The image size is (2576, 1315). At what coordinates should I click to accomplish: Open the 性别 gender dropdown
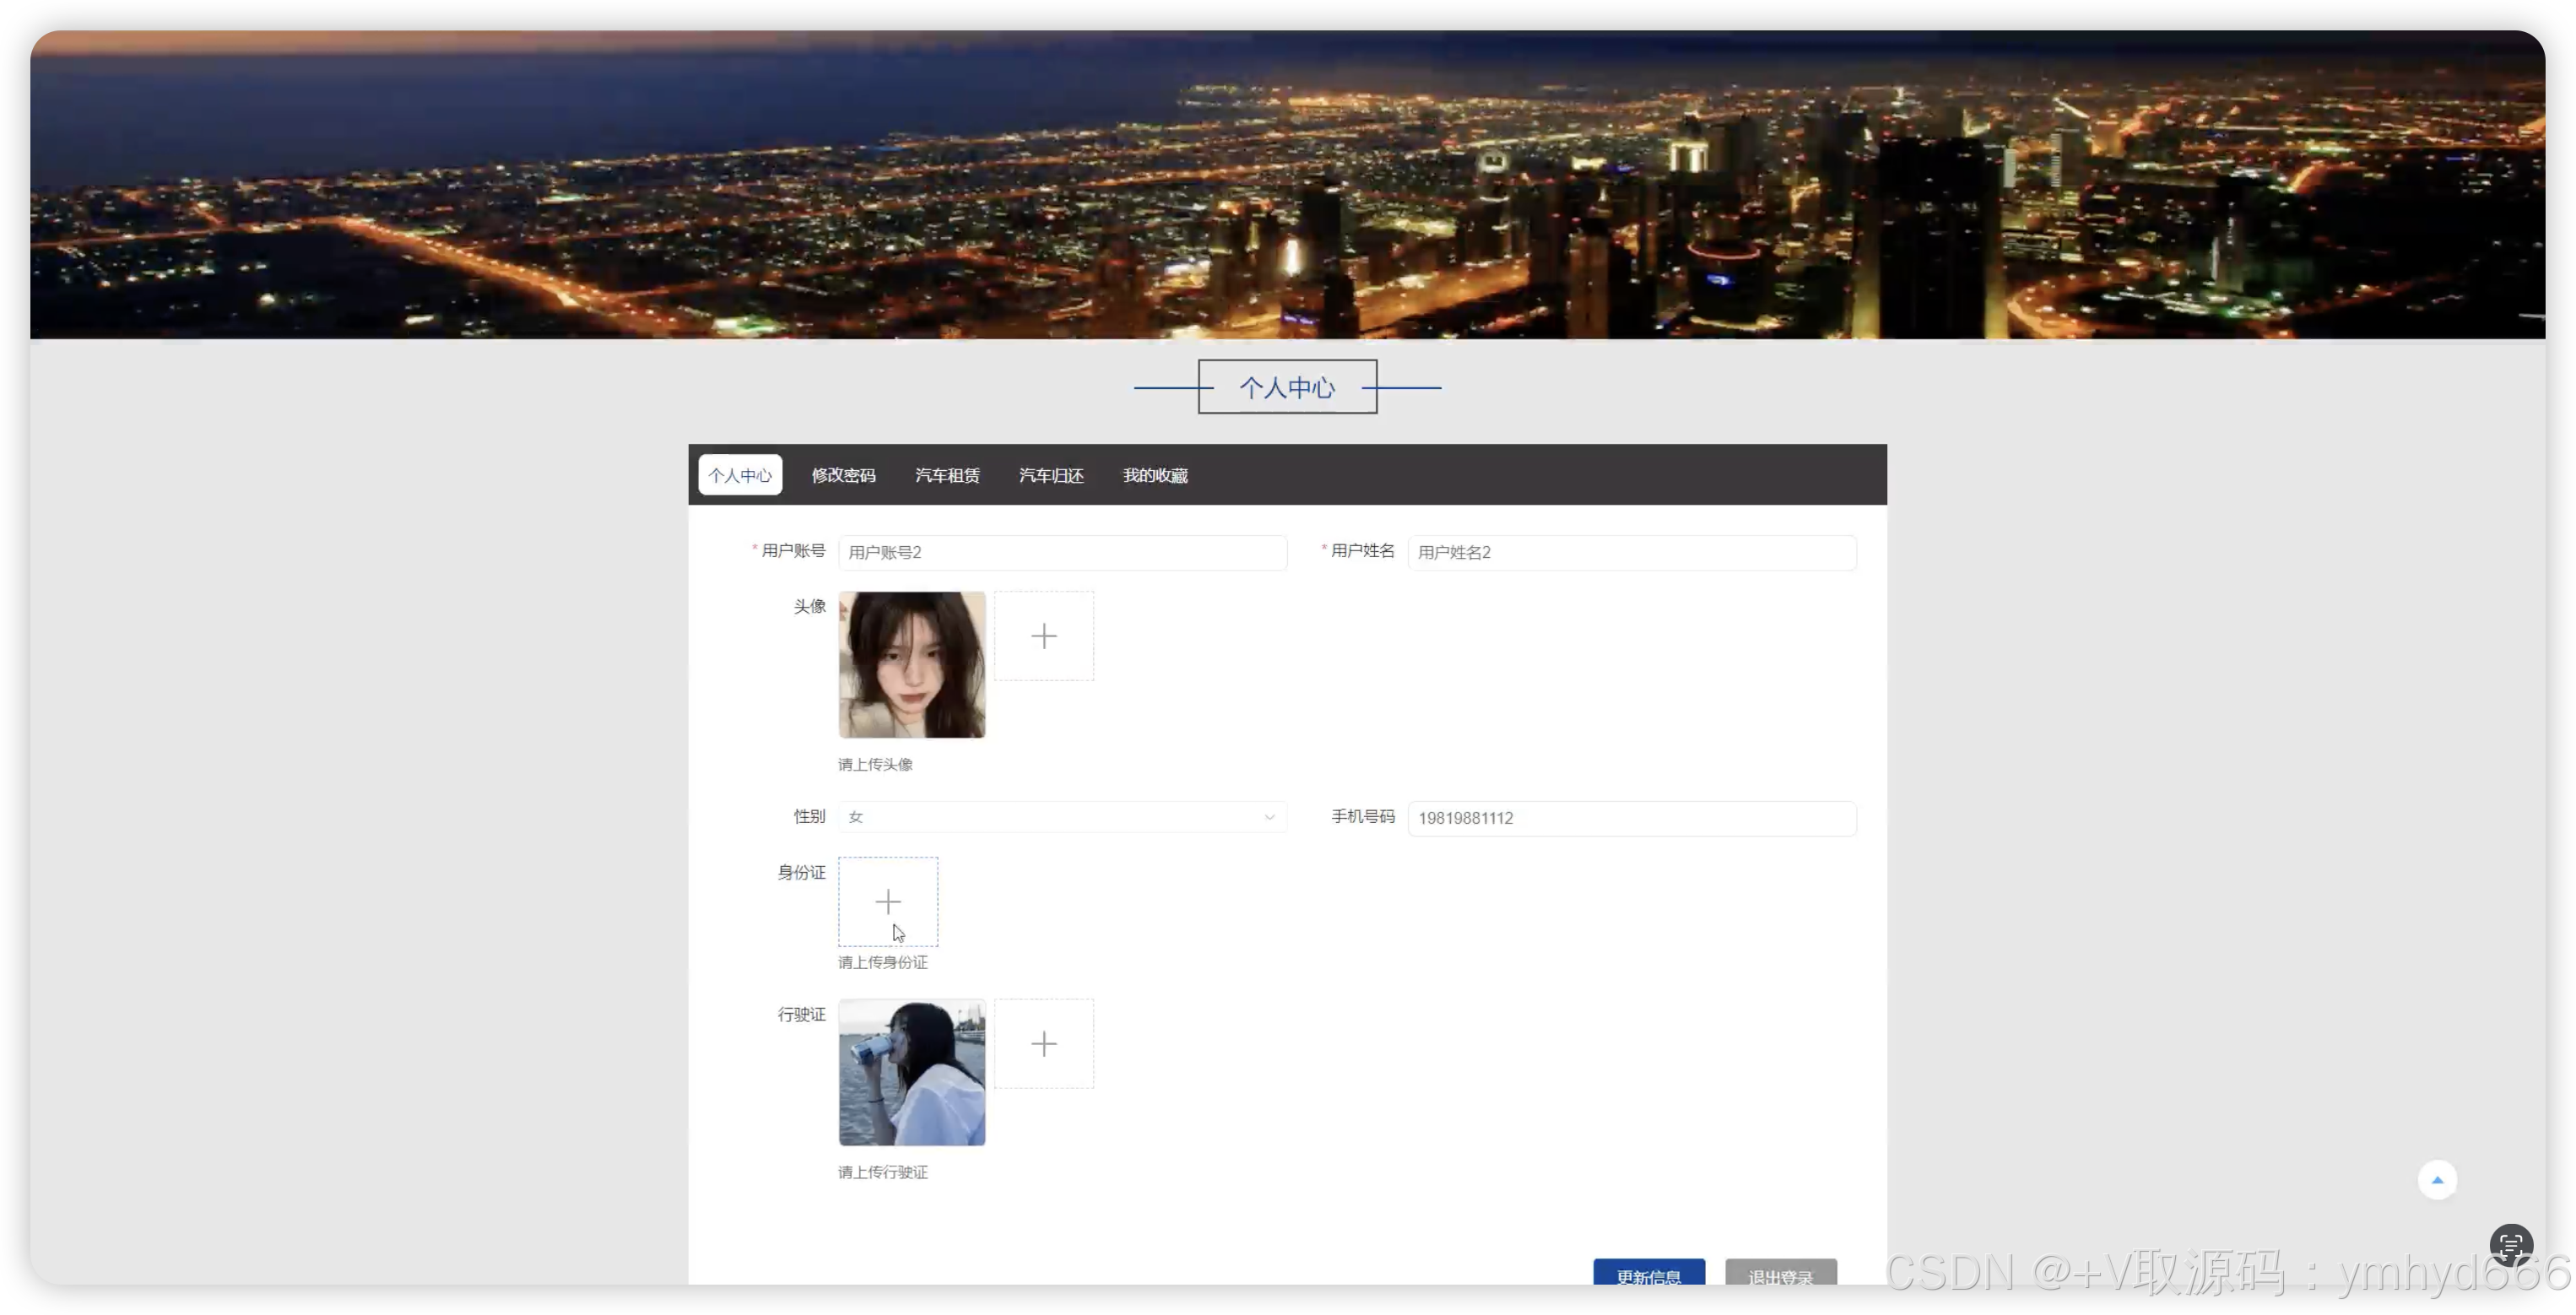[1060, 817]
